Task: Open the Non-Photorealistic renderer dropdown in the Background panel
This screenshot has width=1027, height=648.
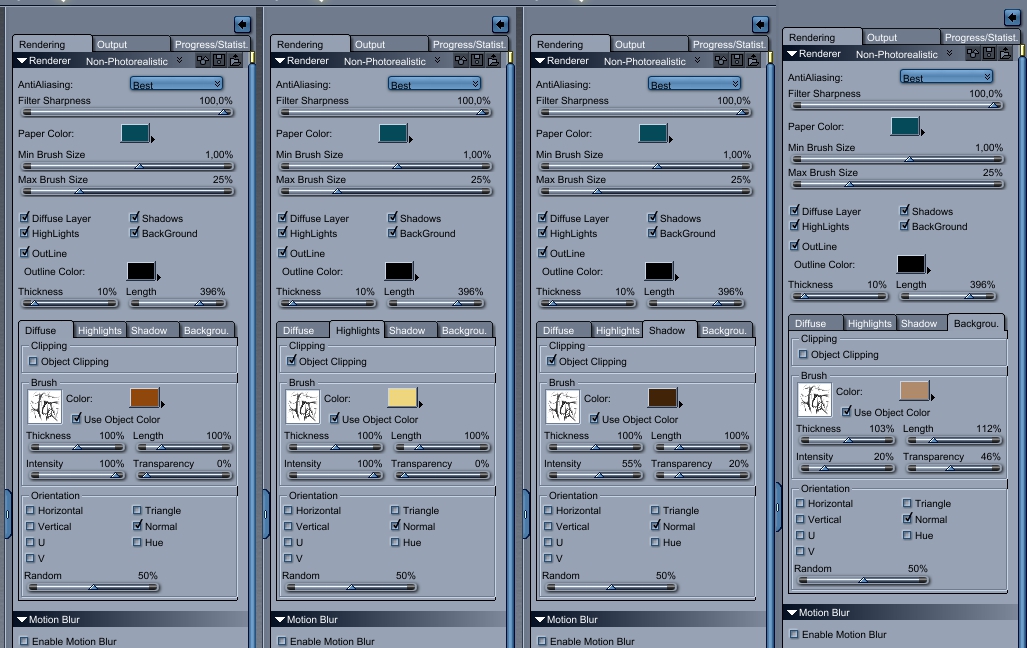Action: pos(905,54)
